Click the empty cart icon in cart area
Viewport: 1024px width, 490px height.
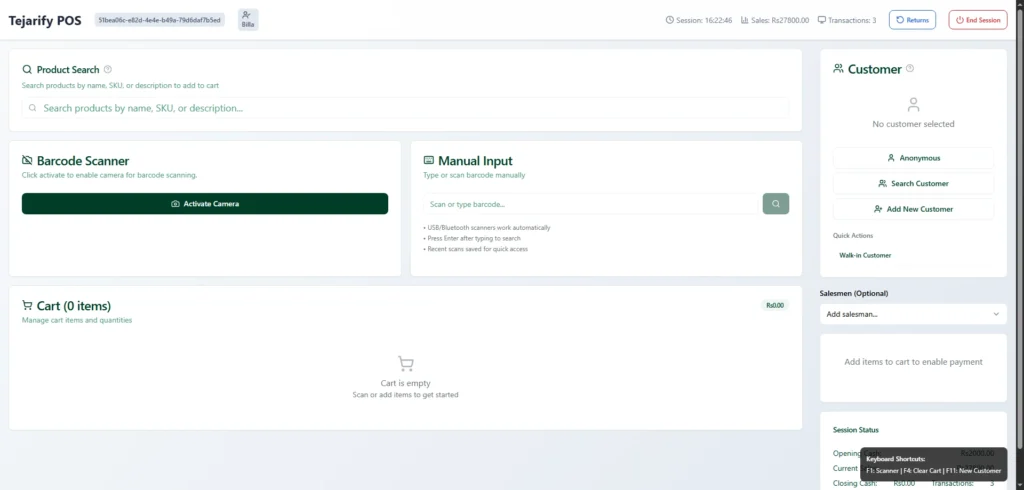(405, 364)
